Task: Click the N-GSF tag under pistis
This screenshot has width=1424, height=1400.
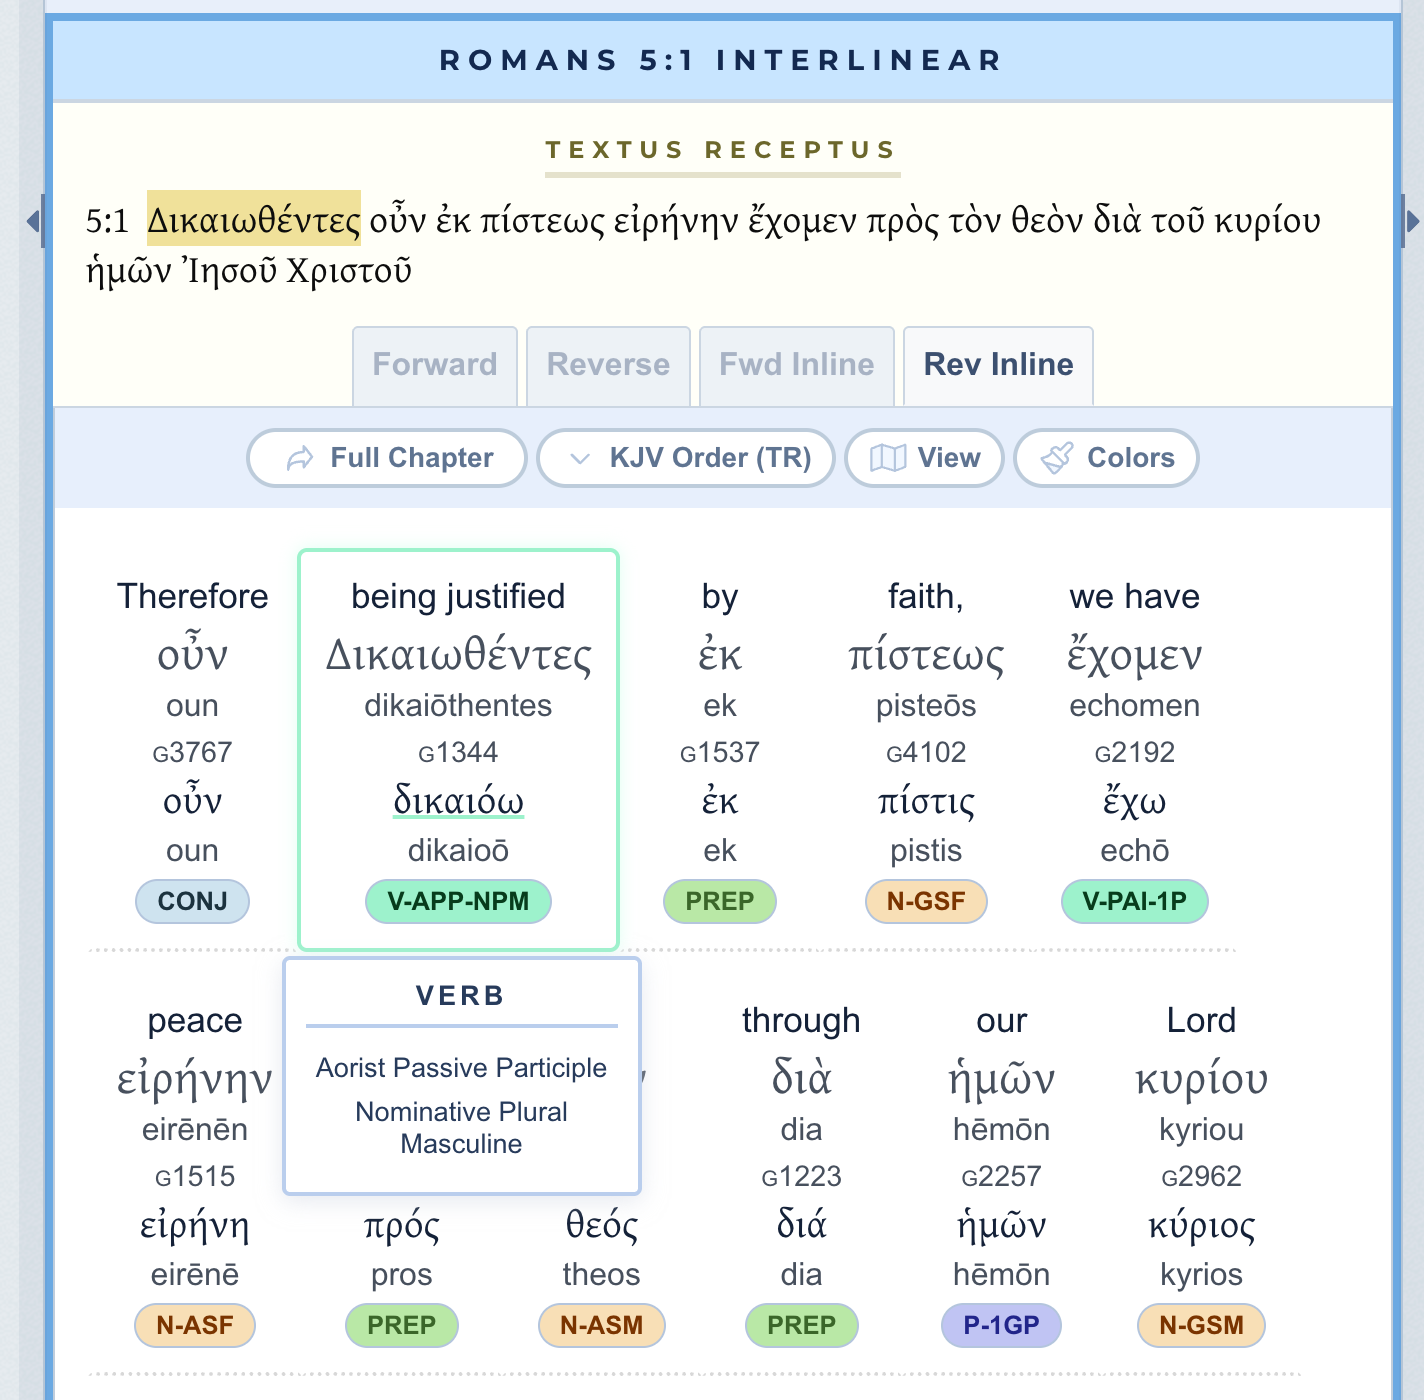Action: (x=926, y=901)
